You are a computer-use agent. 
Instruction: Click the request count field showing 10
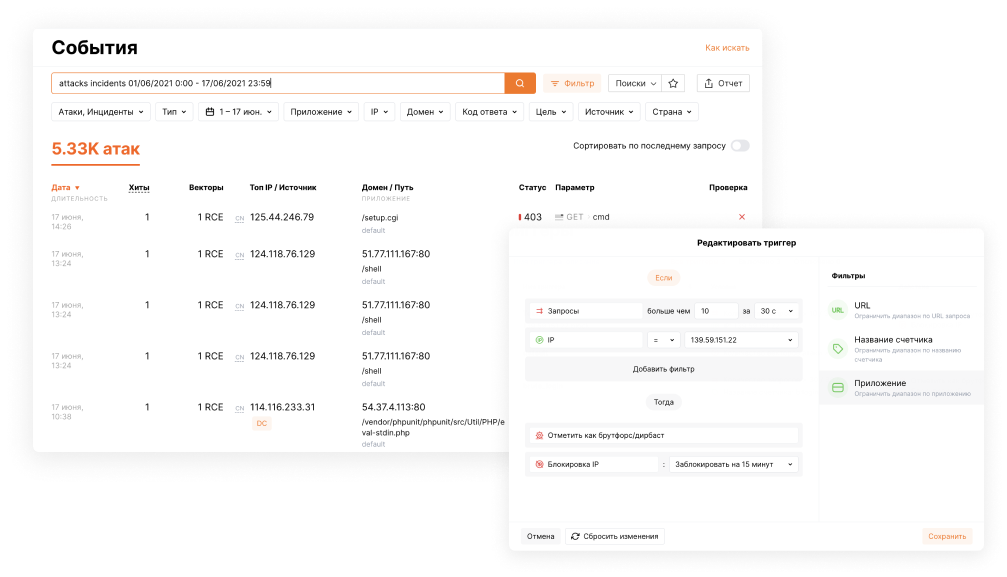coord(716,311)
